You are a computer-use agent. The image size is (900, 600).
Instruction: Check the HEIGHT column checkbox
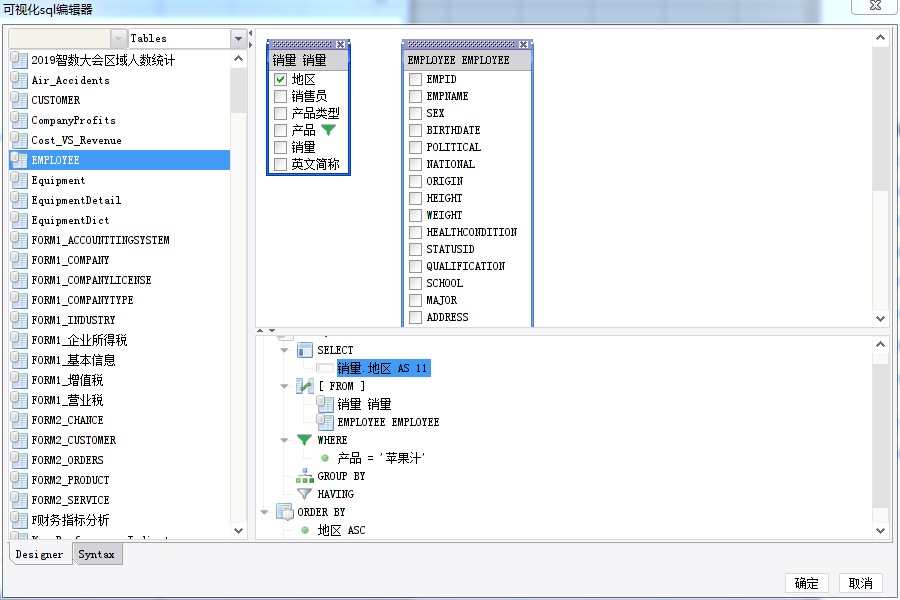pyautogui.click(x=415, y=198)
